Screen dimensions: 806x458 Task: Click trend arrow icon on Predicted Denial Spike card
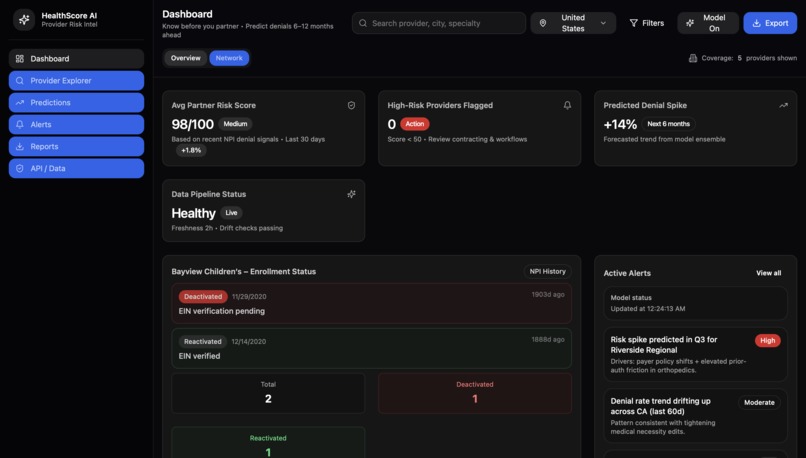pyautogui.click(x=783, y=105)
